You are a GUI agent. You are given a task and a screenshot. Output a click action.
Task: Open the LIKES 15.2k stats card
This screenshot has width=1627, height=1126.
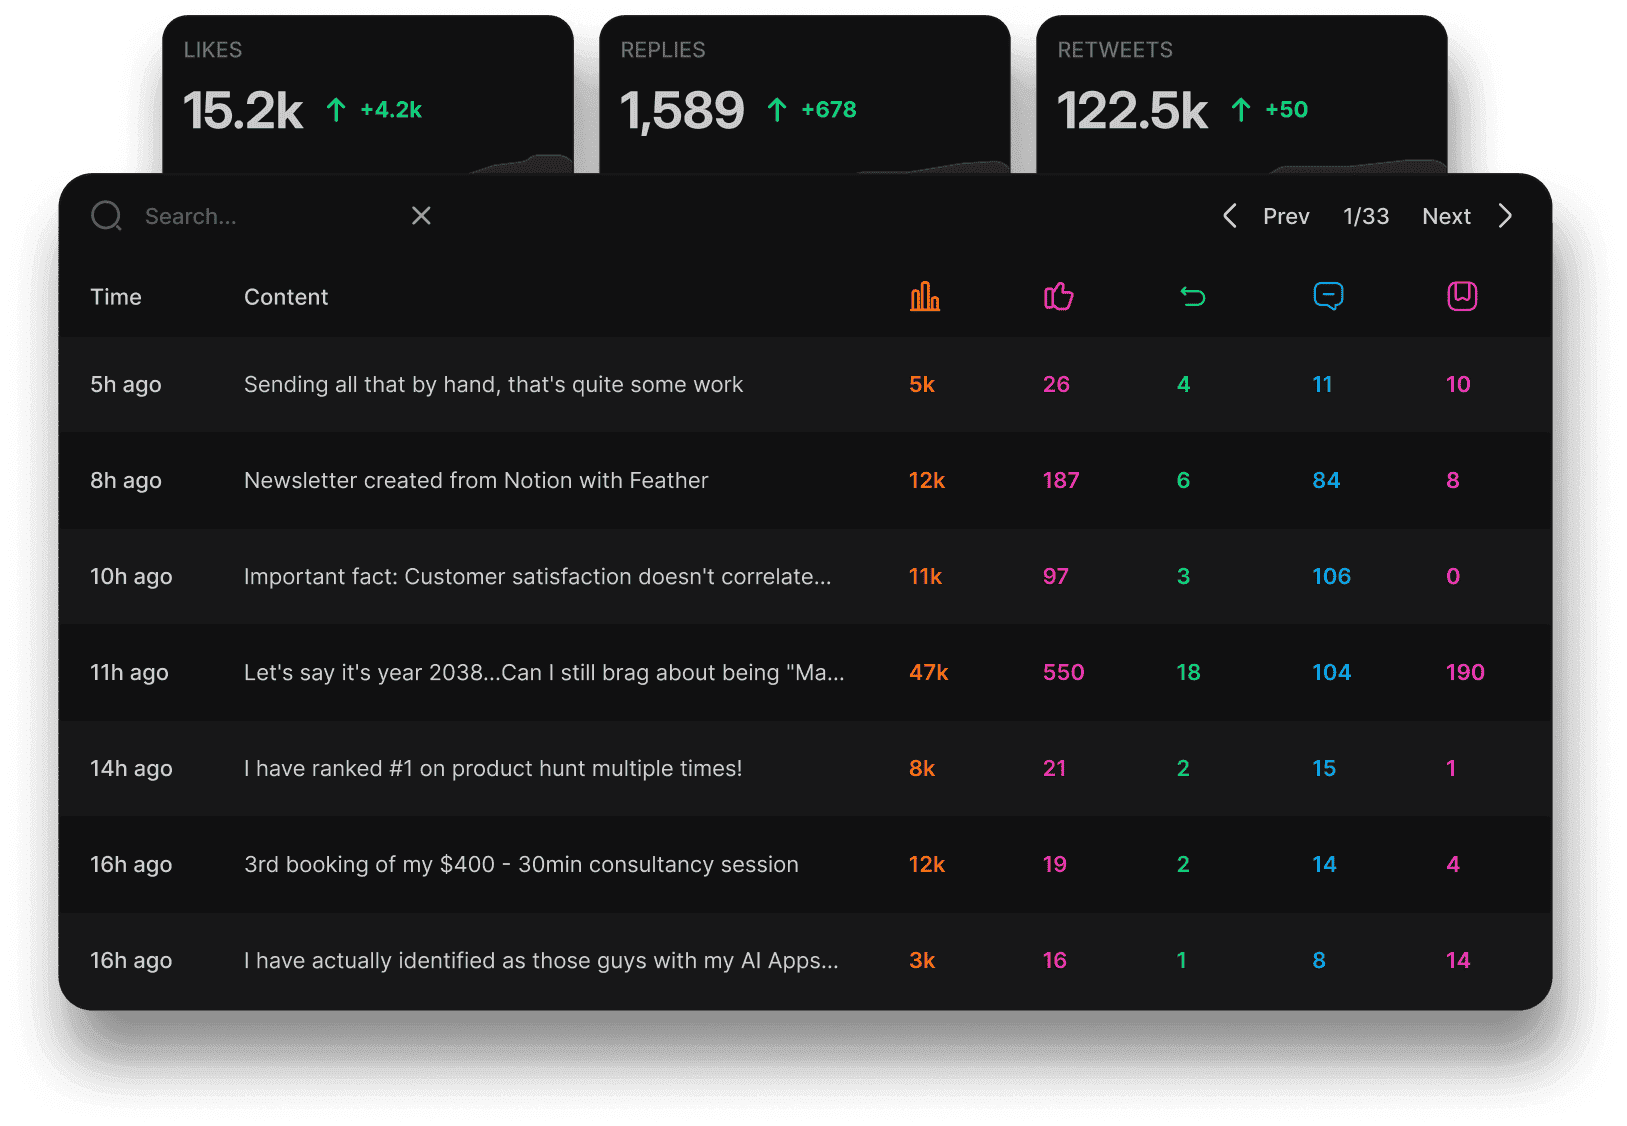tap(368, 95)
